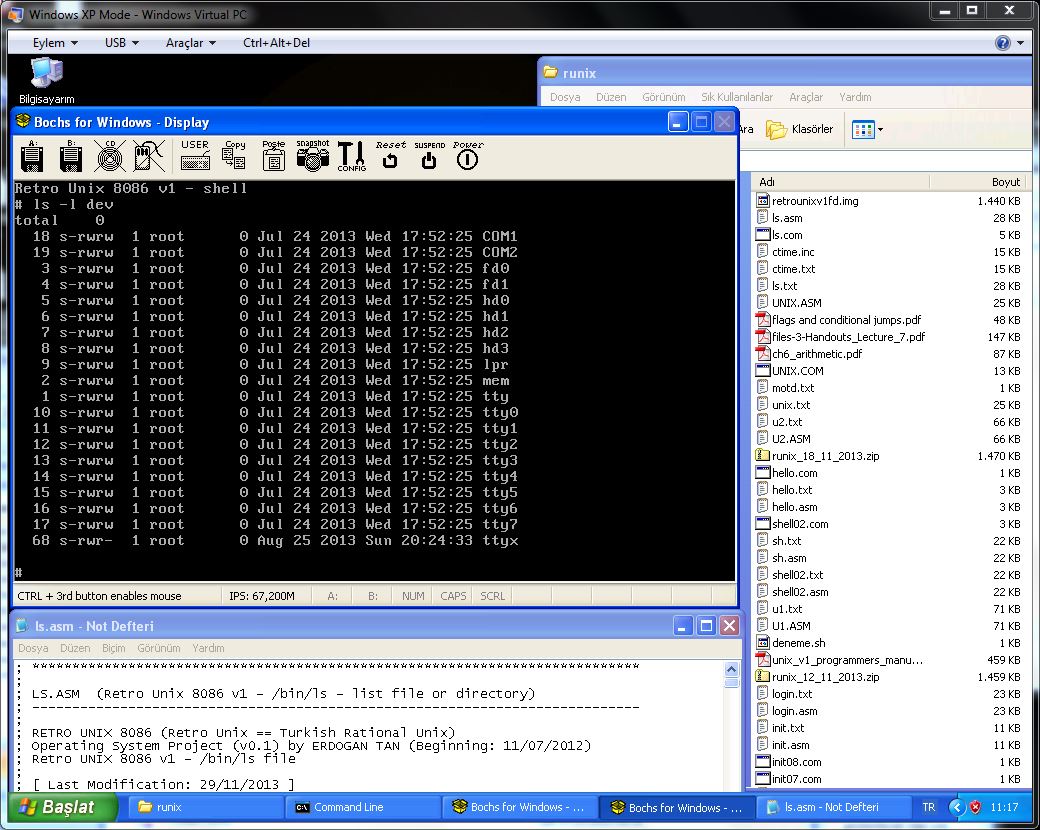Click the USER keyboard shortcut icon
The image size is (1040, 830).
tap(195, 157)
